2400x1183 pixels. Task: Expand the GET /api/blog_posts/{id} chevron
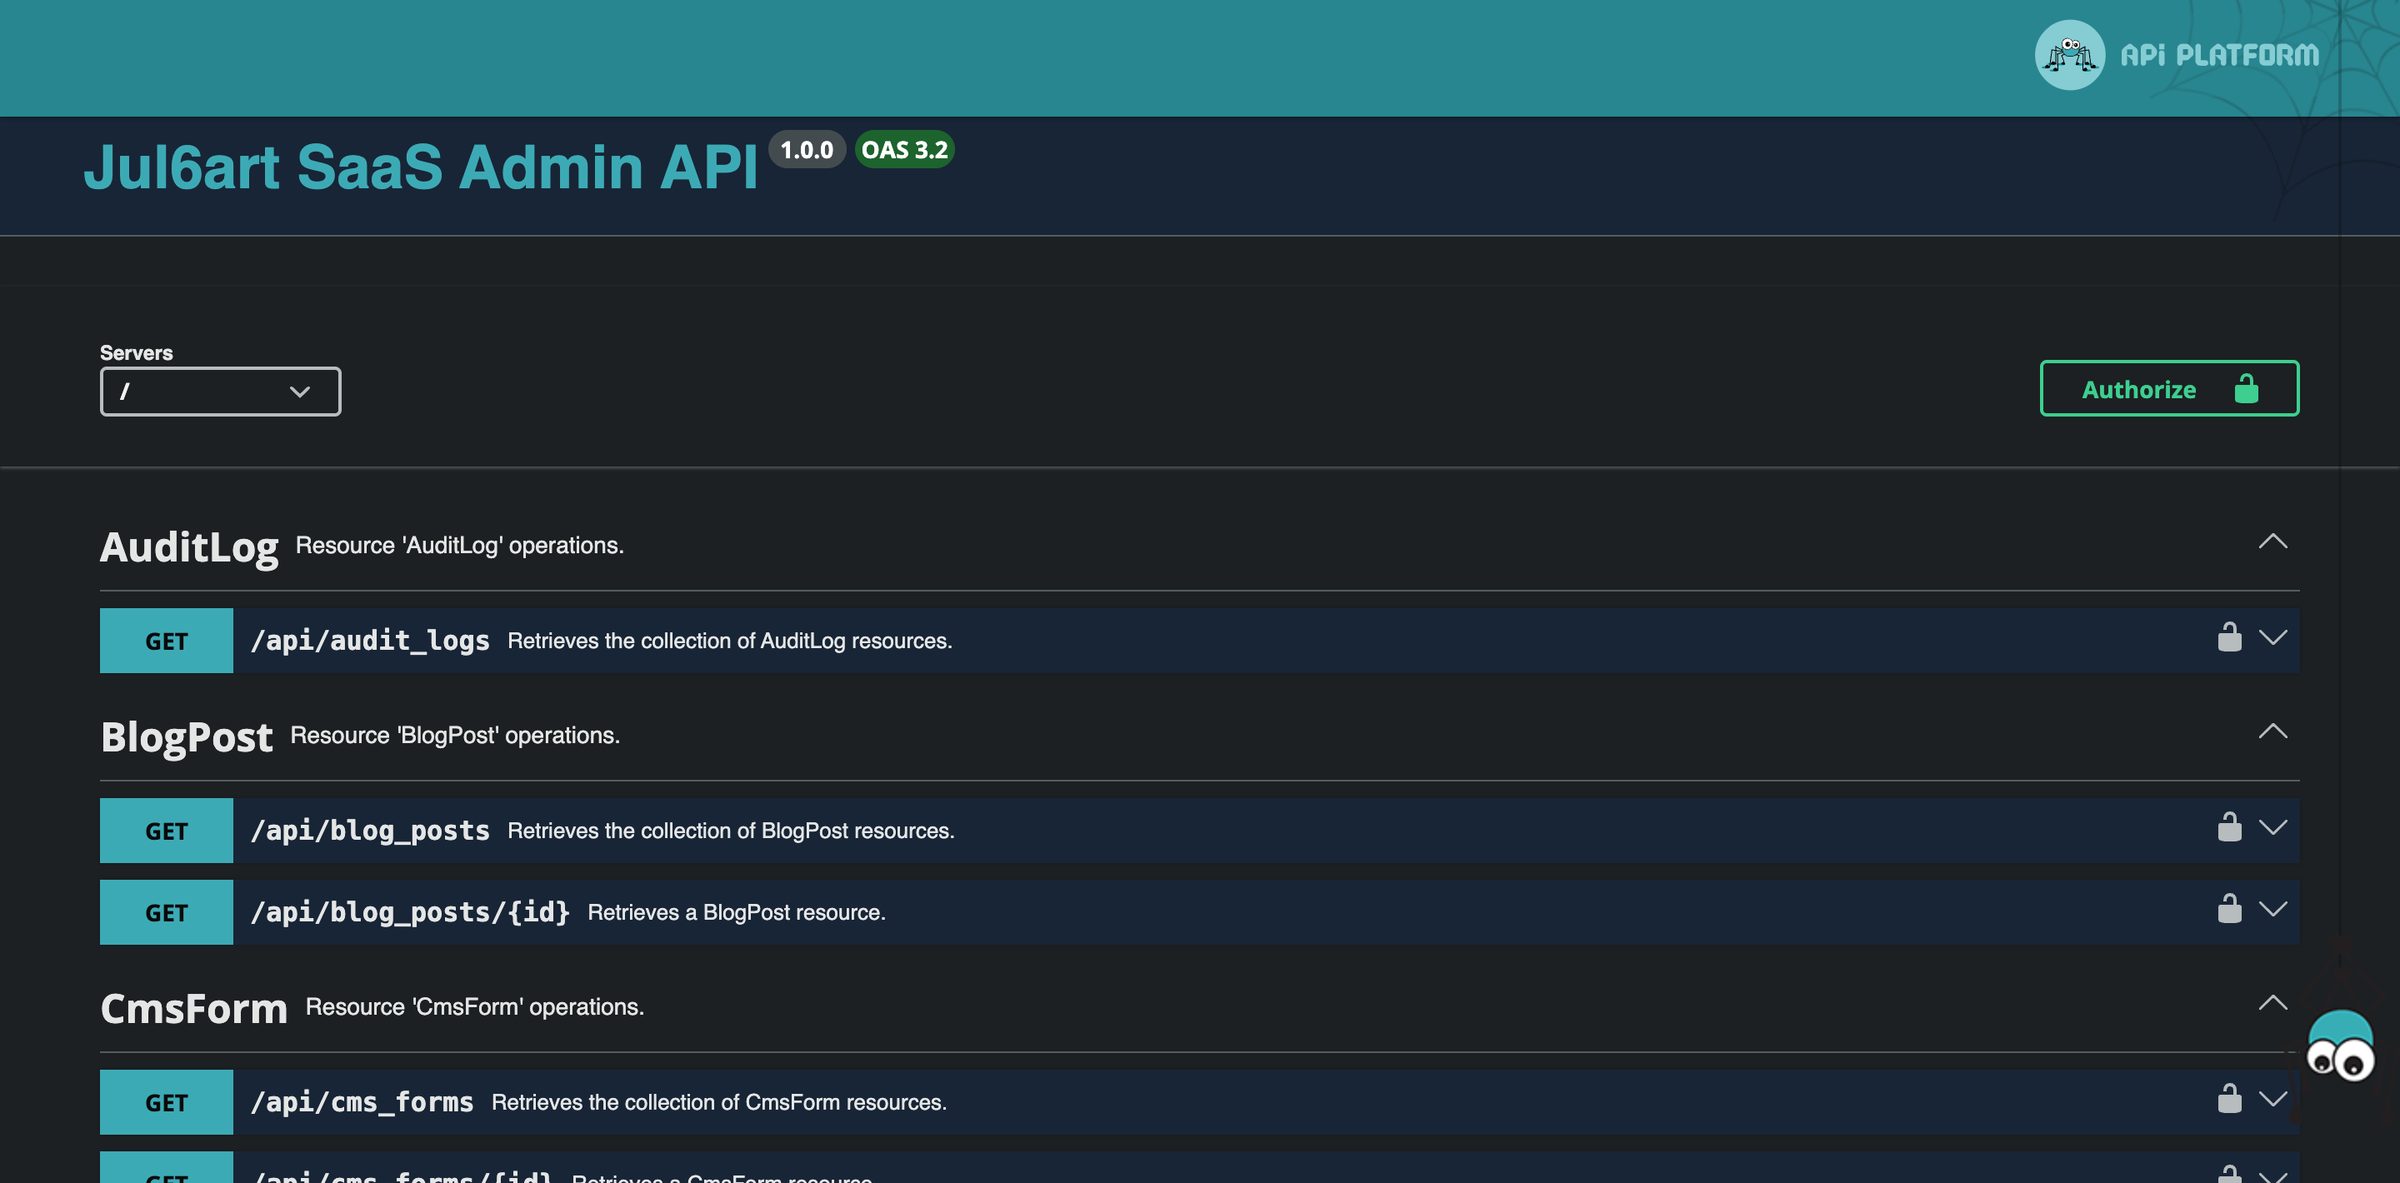[x=2272, y=910]
